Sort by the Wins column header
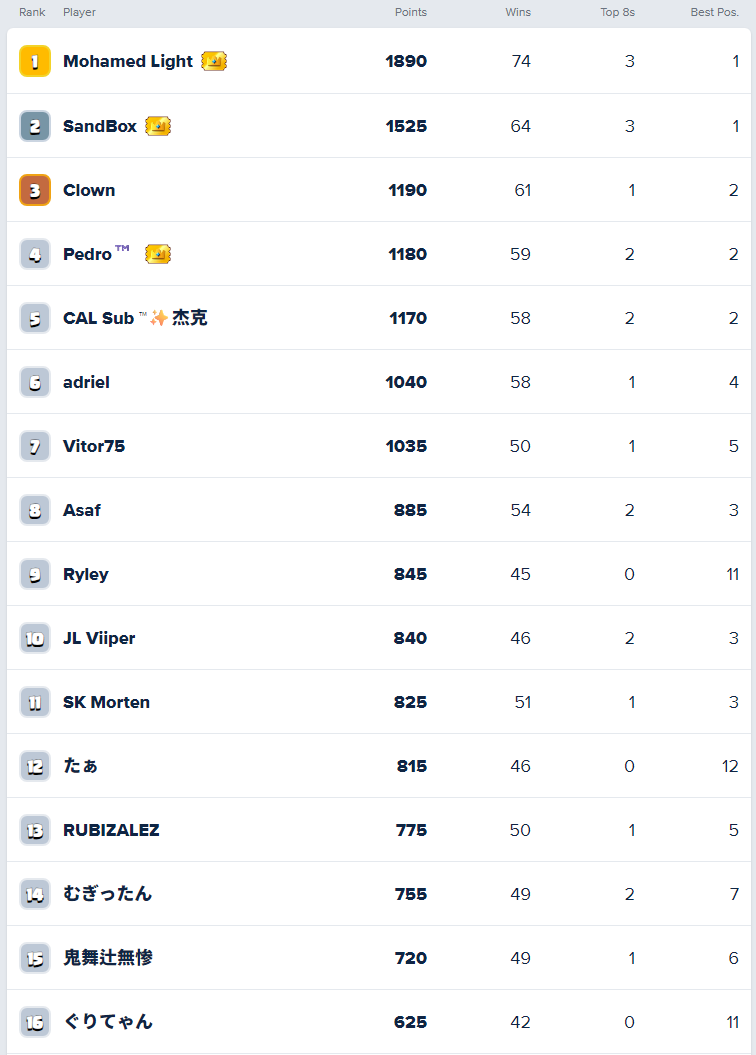Image resolution: width=756 pixels, height=1055 pixels. 518,12
